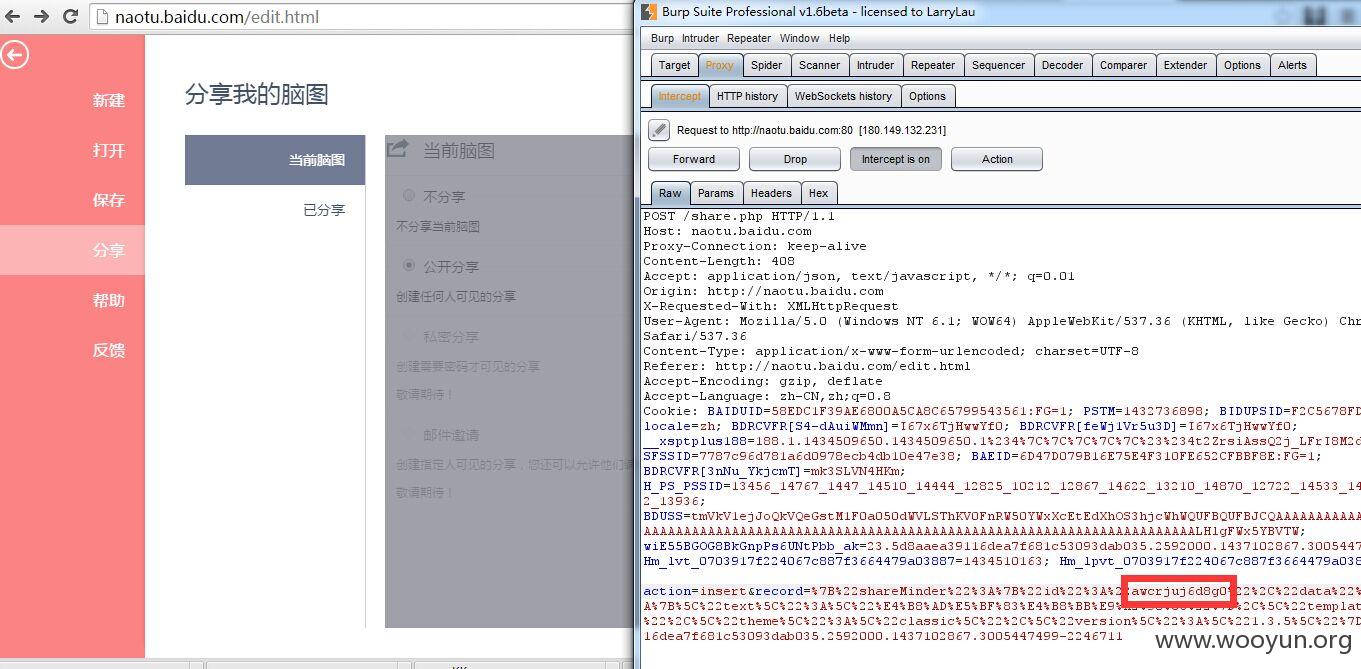The height and width of the screenshot is (669, 1361).
Task: Switch to the Headers view tab
Action: [771, 193]
